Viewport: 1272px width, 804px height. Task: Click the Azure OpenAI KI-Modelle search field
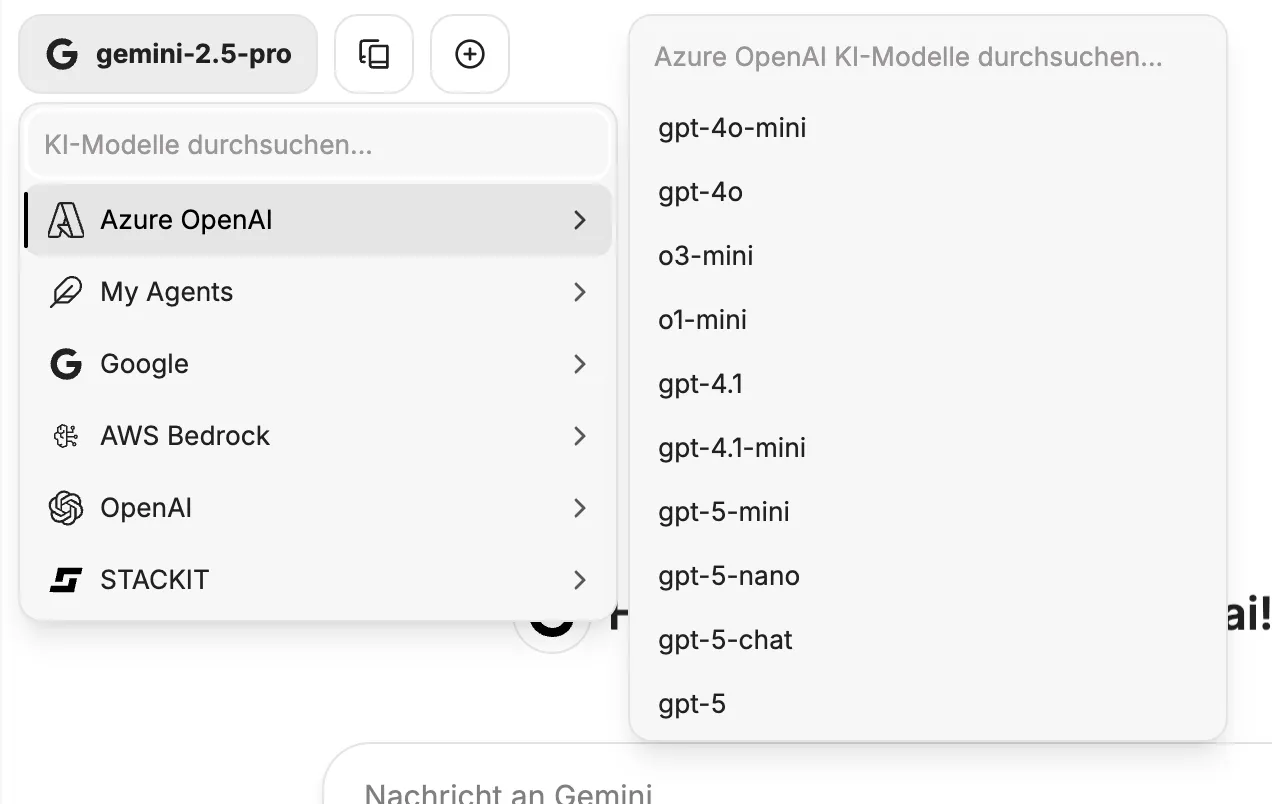click(926, 57)
